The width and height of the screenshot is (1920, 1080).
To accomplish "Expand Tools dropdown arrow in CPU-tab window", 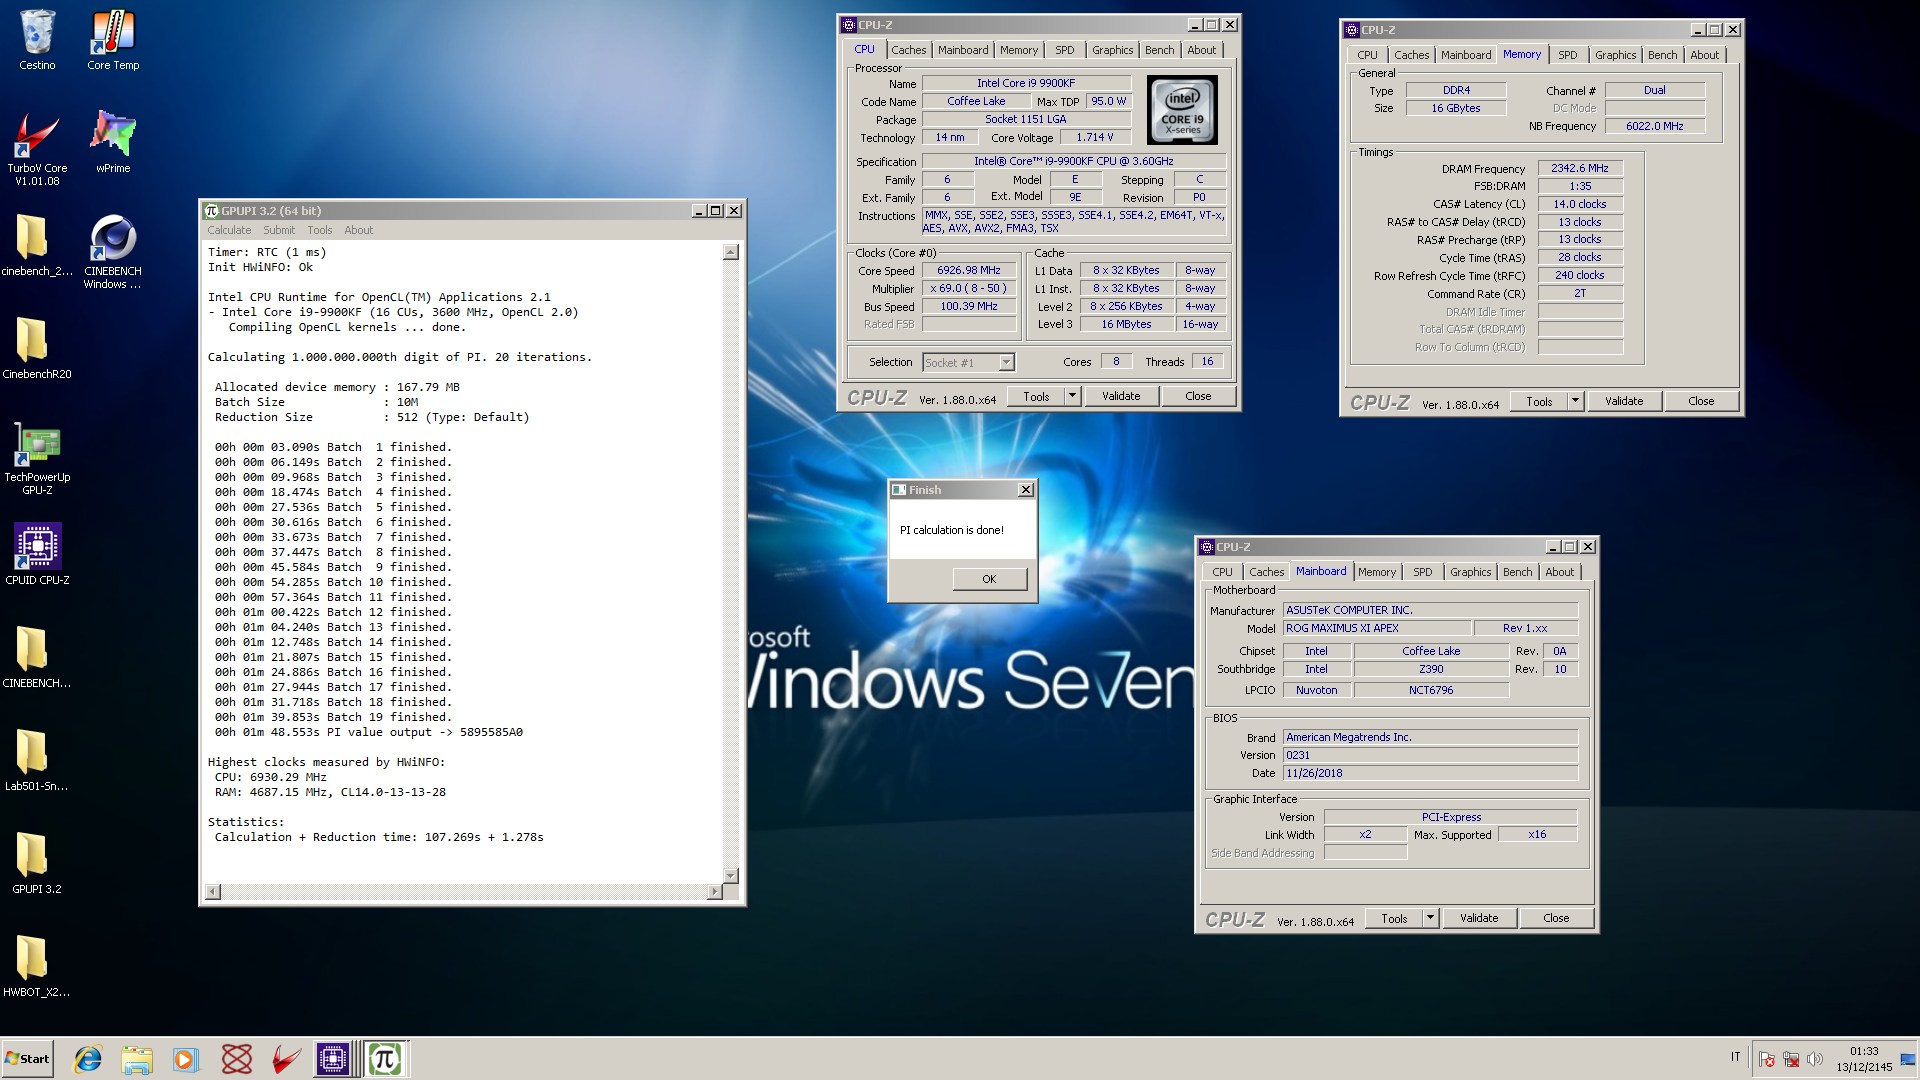I will point(1072,396).
